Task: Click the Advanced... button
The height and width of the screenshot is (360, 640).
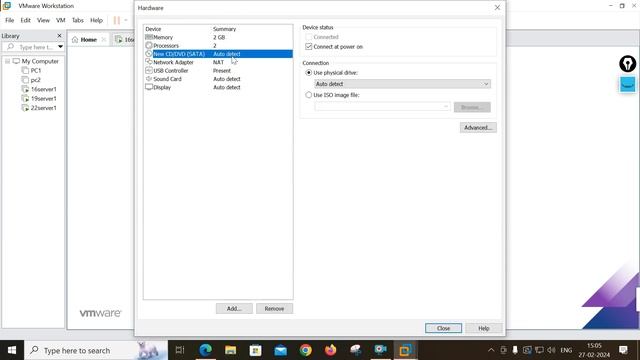Action: pos(478,128)
